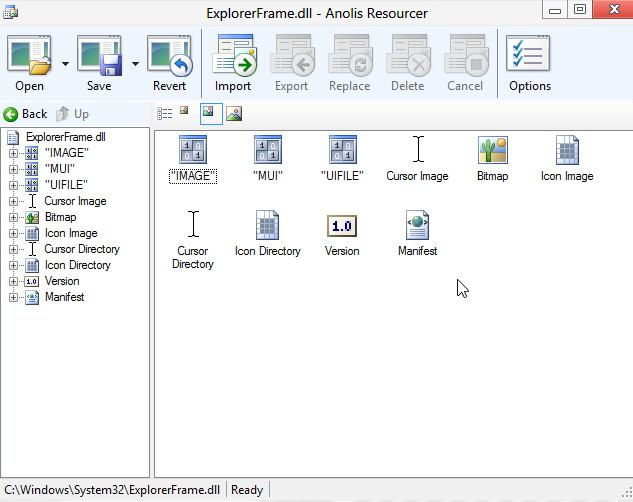This screenshot has width=633, height=502.
Task: Select the "MUI" binary icon in content pane
Action: pos(268,150)
